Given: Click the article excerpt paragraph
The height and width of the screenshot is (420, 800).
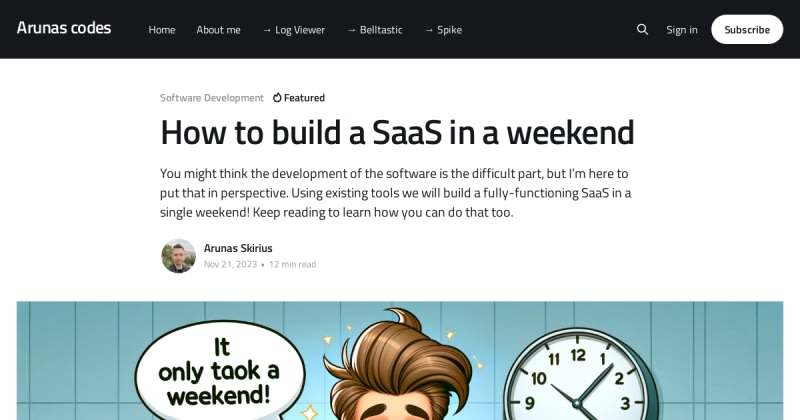Looking at the screenshot, I should tap(397, 192).
